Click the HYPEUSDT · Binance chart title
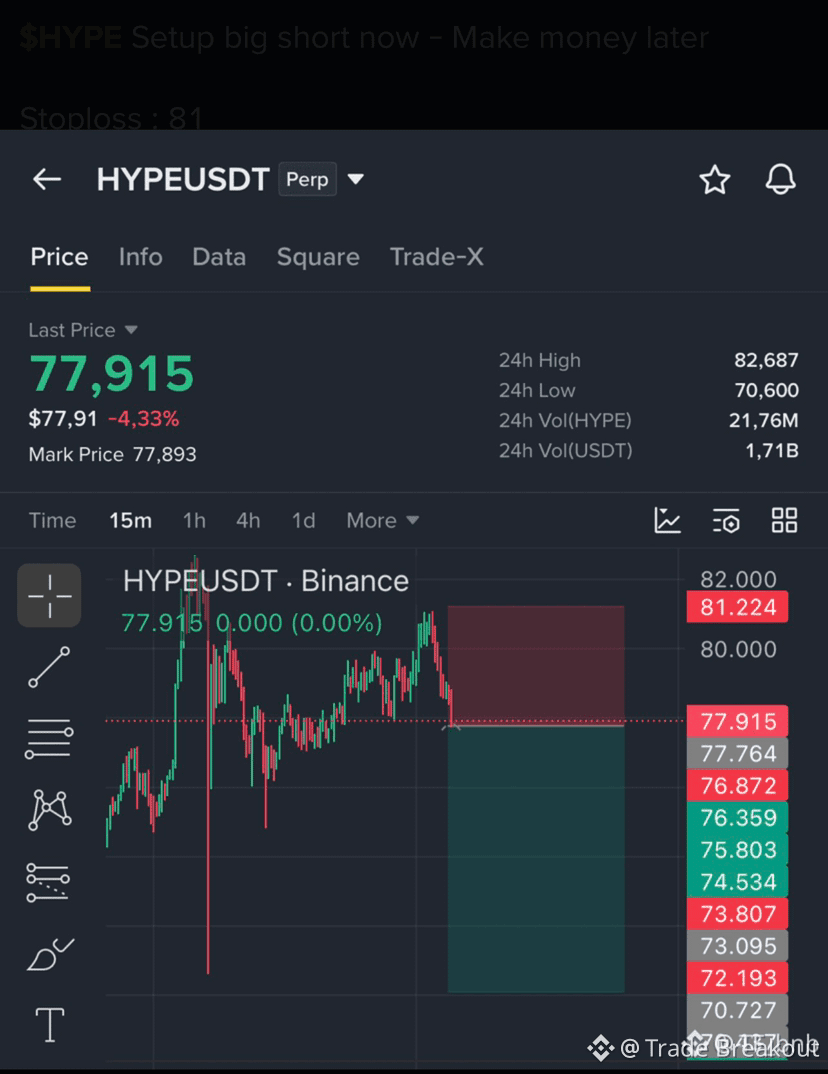828x1074 pixels. point(266,581)
